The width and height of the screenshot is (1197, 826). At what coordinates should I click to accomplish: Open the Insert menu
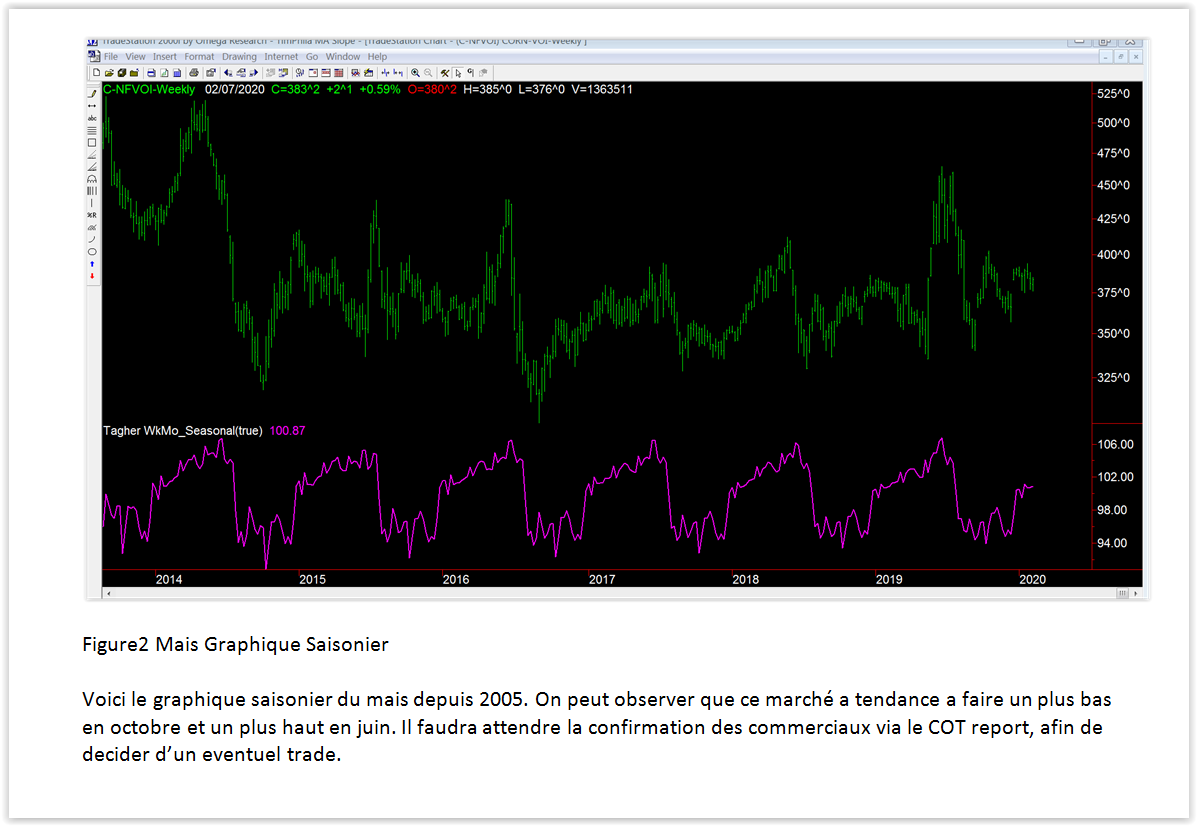point(164,57)
